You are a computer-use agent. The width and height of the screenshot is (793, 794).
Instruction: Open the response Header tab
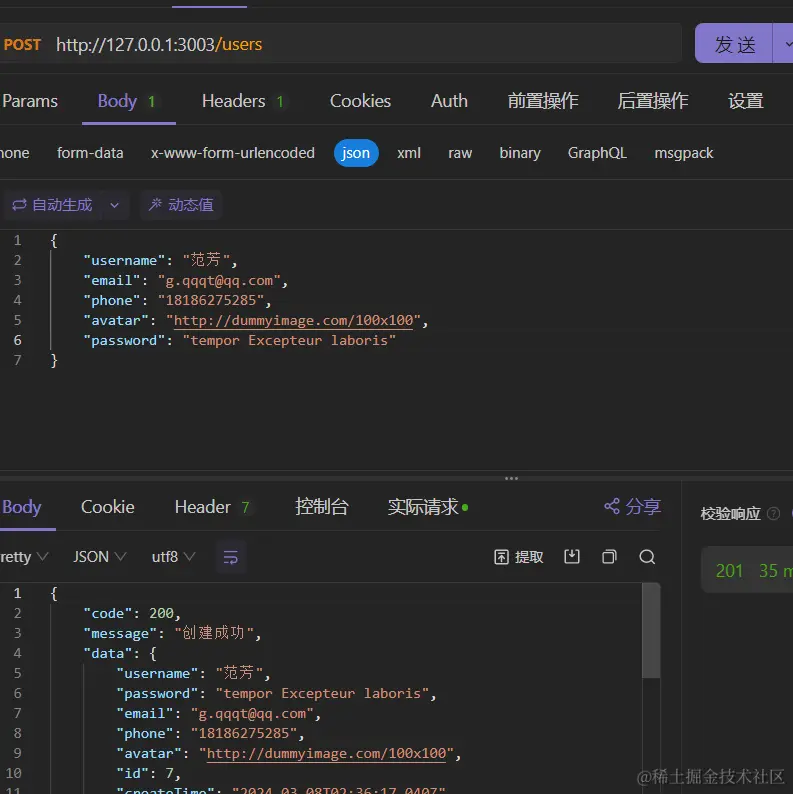point(212,507)
